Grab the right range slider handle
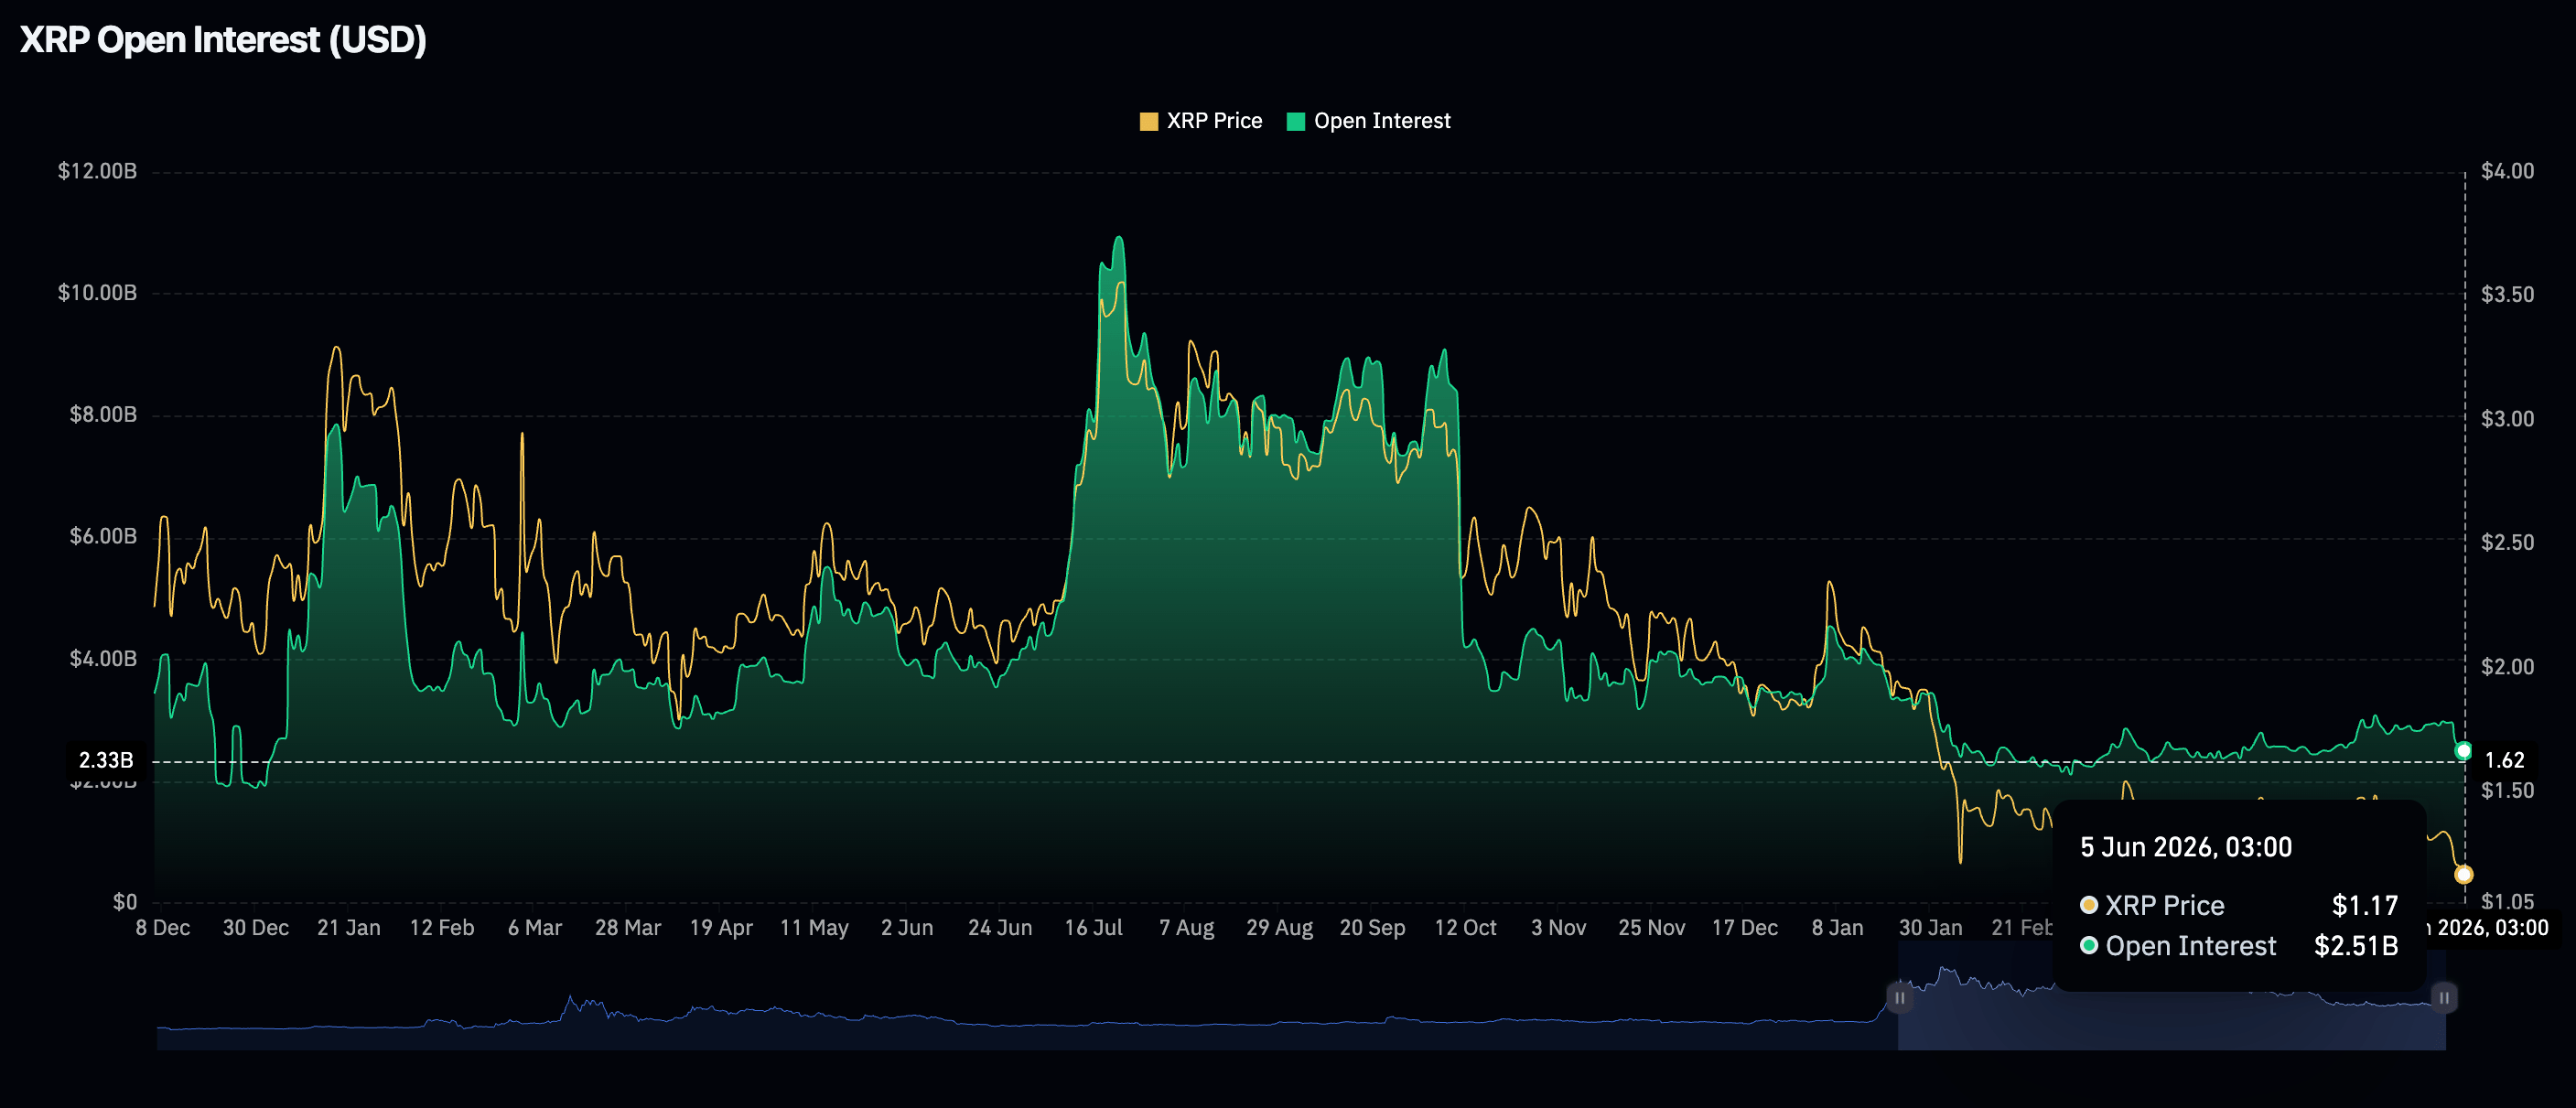The width and height of the screenshot is (2576, 1108). pos(2444,997)
